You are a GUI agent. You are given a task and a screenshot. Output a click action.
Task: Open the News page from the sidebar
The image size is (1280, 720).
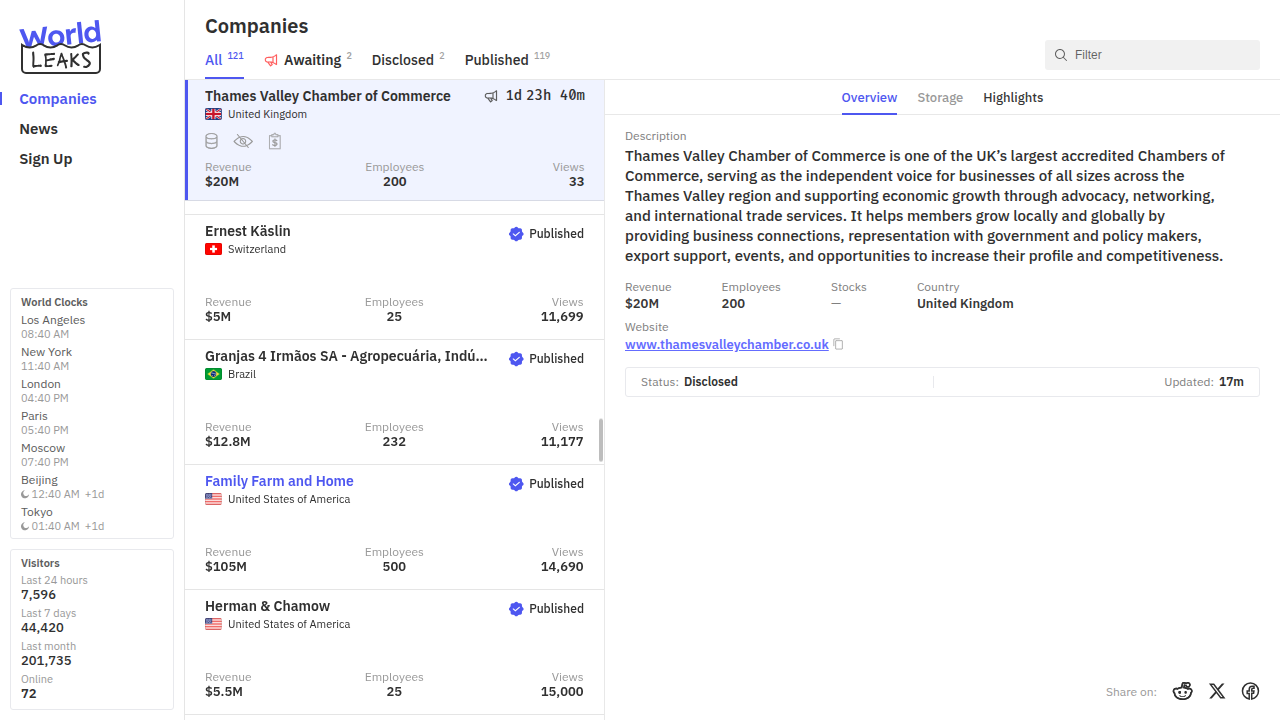(x=39, y=129)
